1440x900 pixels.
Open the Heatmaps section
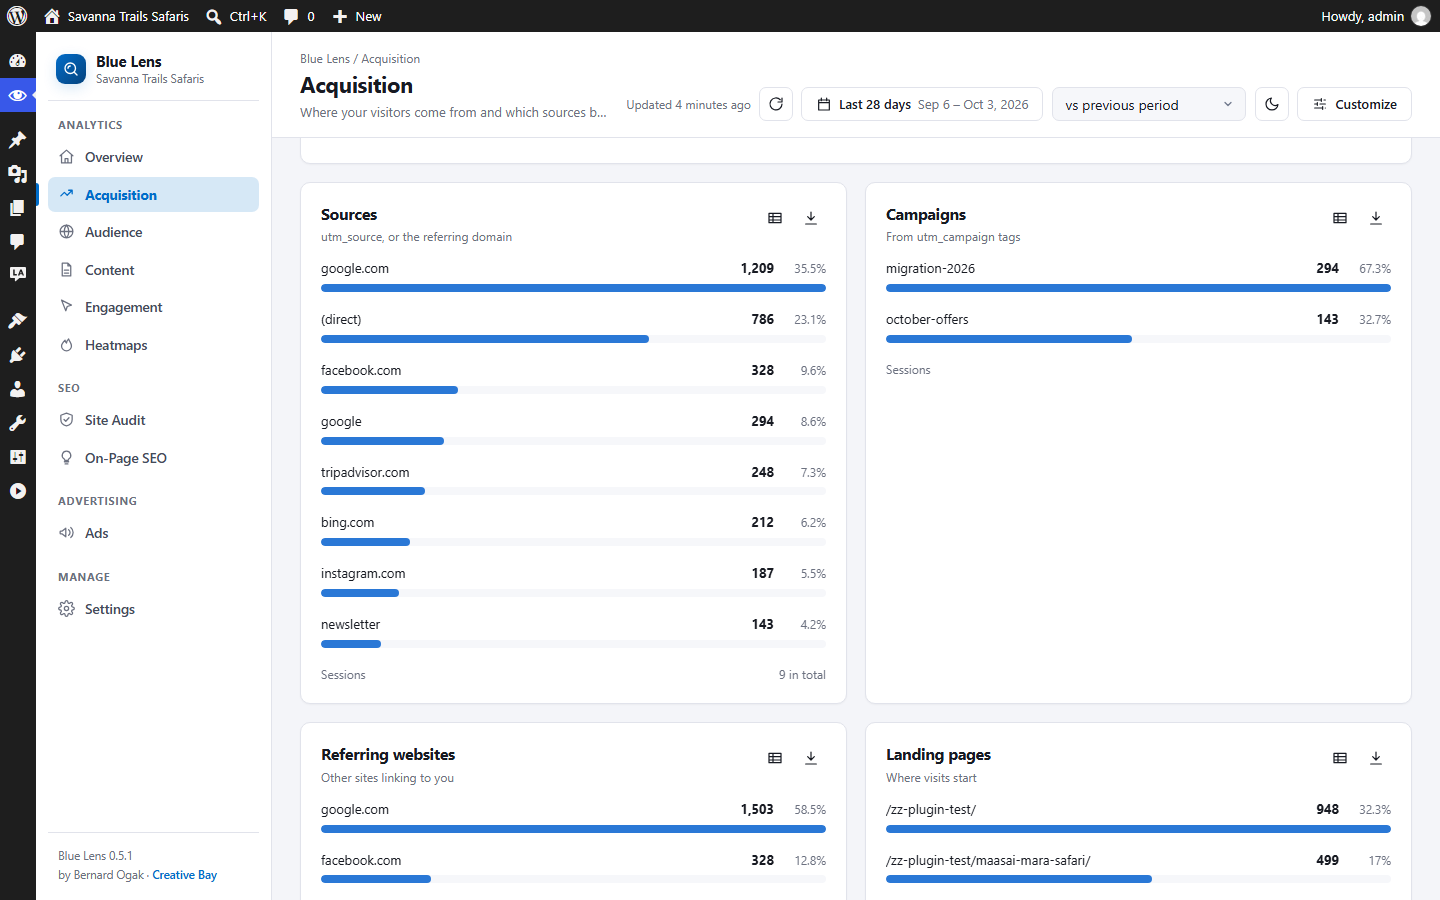click(x=153, y=345)
